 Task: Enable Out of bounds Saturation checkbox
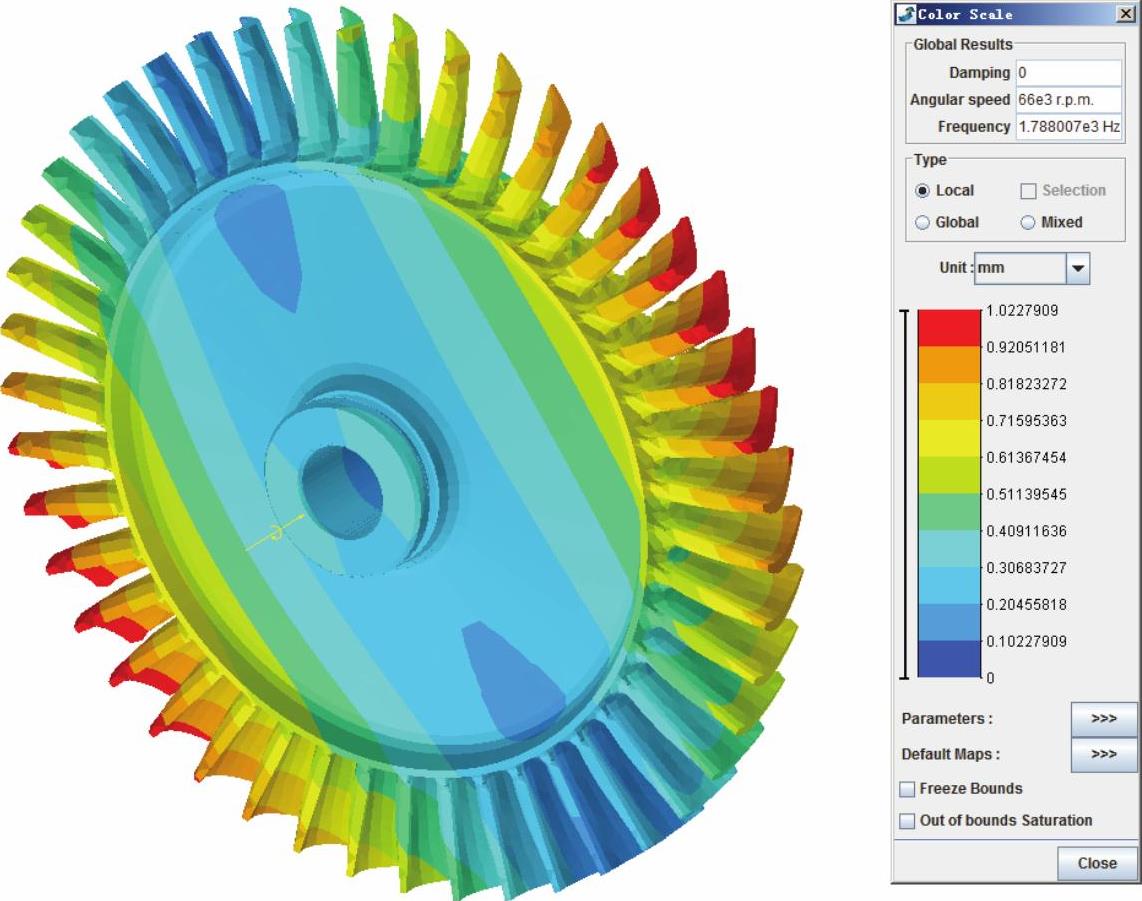907,821
